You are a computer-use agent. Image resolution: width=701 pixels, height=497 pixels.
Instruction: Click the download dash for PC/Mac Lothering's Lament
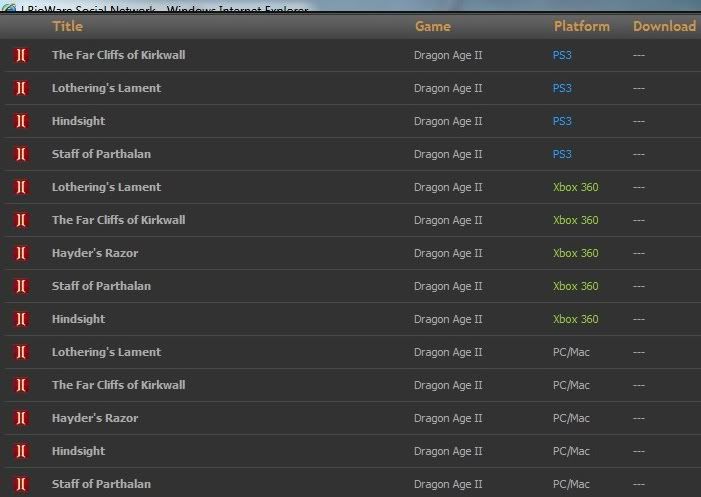click(639, 353)
